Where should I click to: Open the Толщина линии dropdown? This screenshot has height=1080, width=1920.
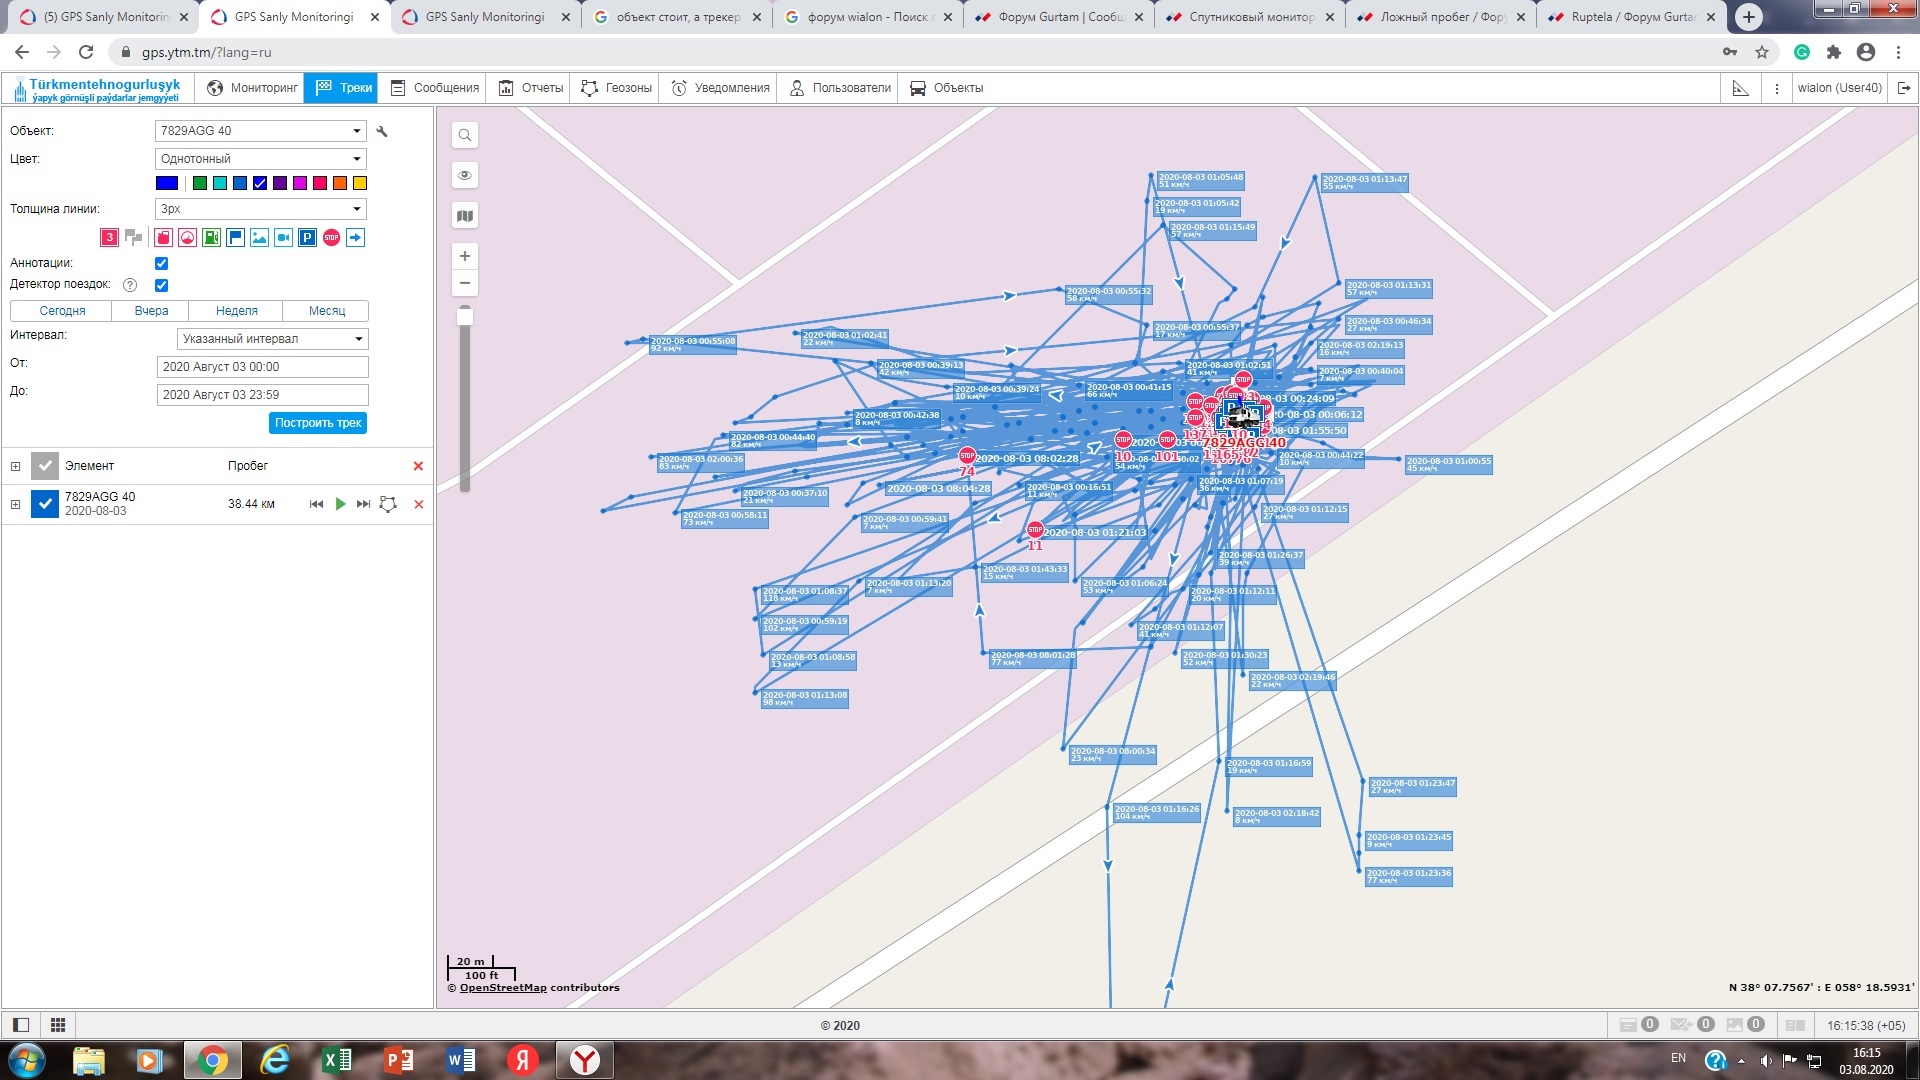click(x=260, y=209)
